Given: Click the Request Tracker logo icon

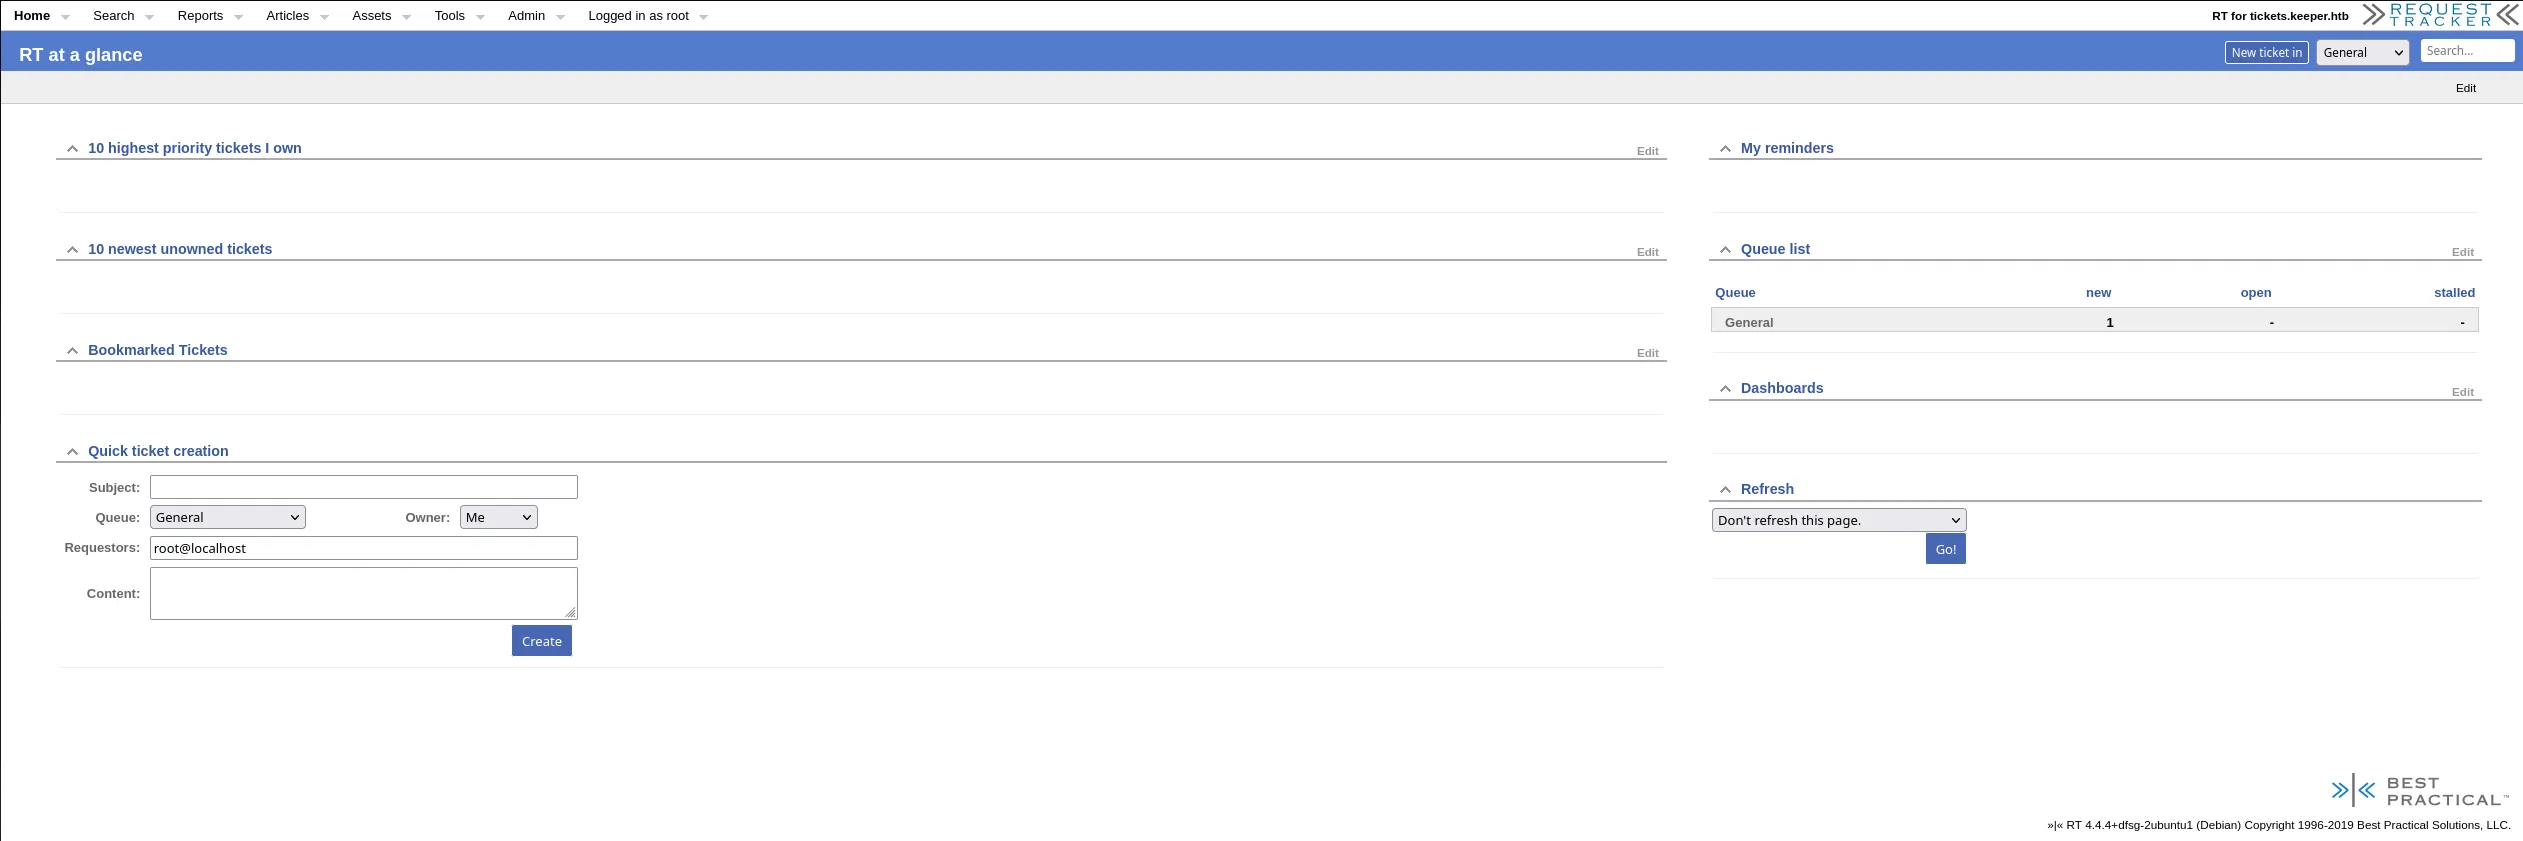Looking at the screenshot, I should click(2440, 15).
